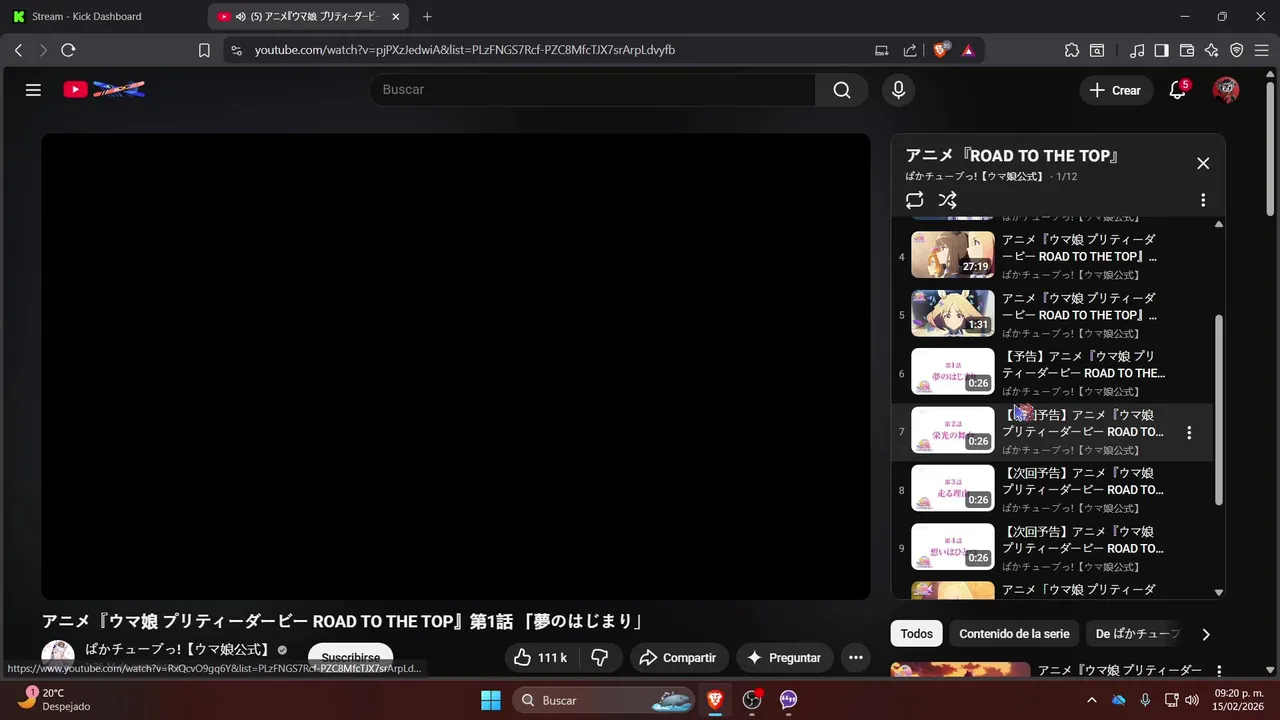Open Brave VPN shield icon

1237,50
